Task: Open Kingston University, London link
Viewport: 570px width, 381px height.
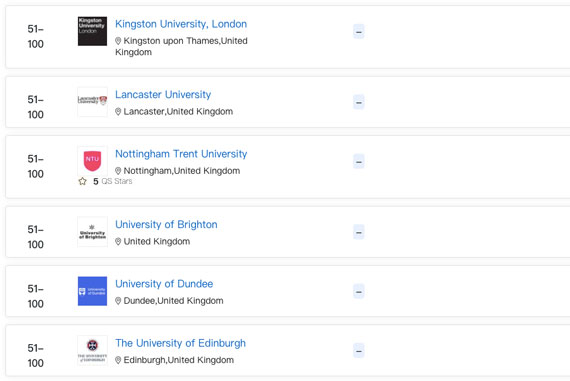Action: [181, 24]
